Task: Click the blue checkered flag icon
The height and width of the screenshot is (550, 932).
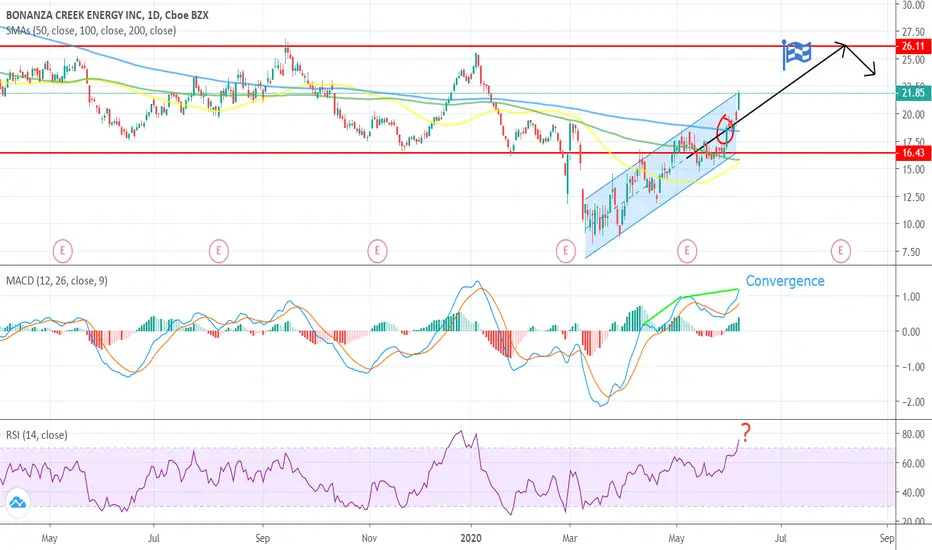Action: click(x=796, y=54)
